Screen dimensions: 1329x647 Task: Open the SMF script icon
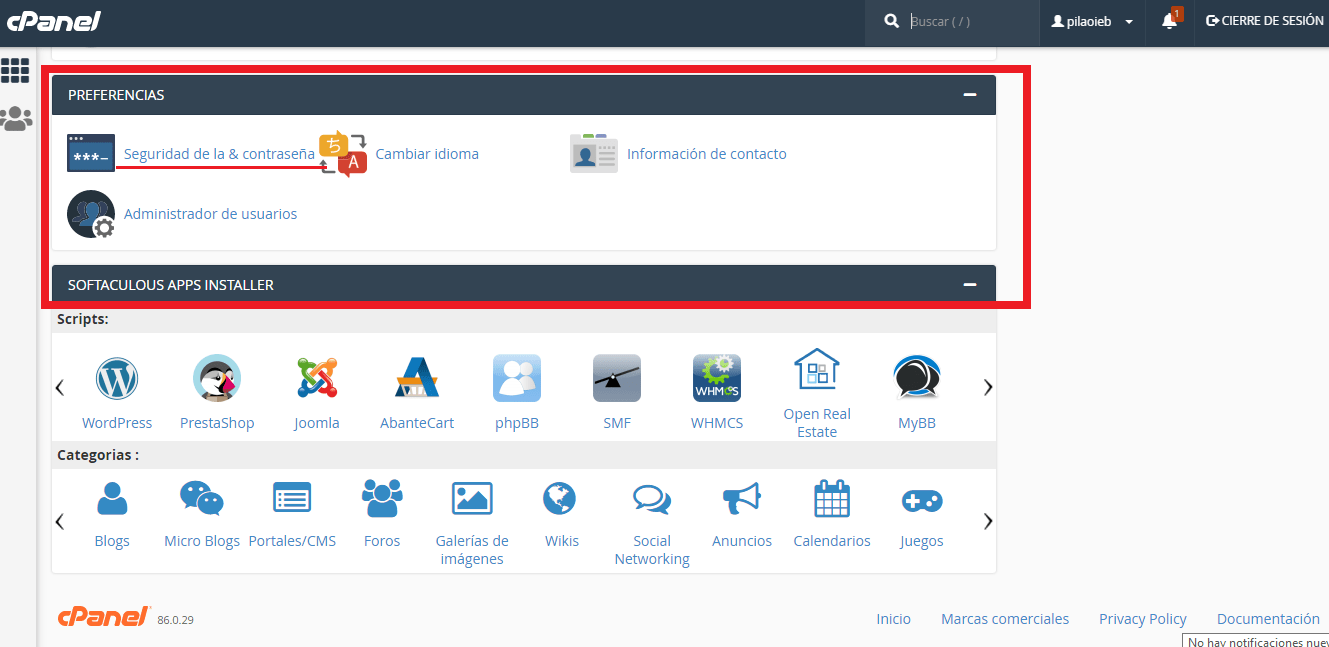click(x=617, y=379)
